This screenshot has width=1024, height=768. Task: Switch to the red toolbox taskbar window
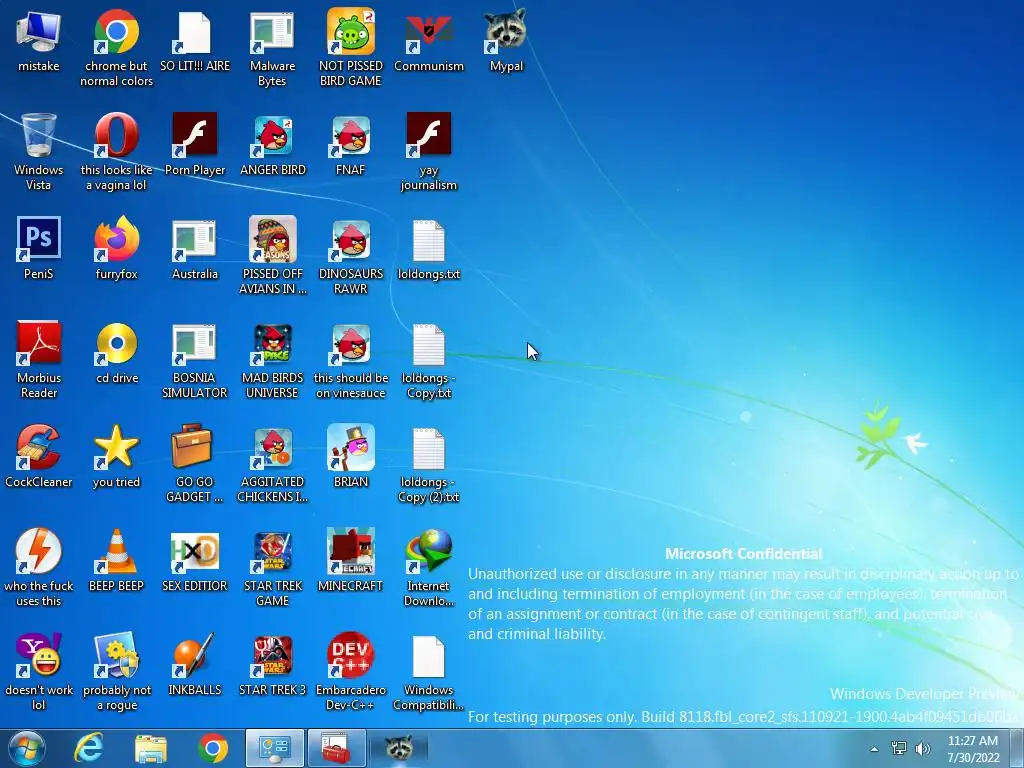336,748
